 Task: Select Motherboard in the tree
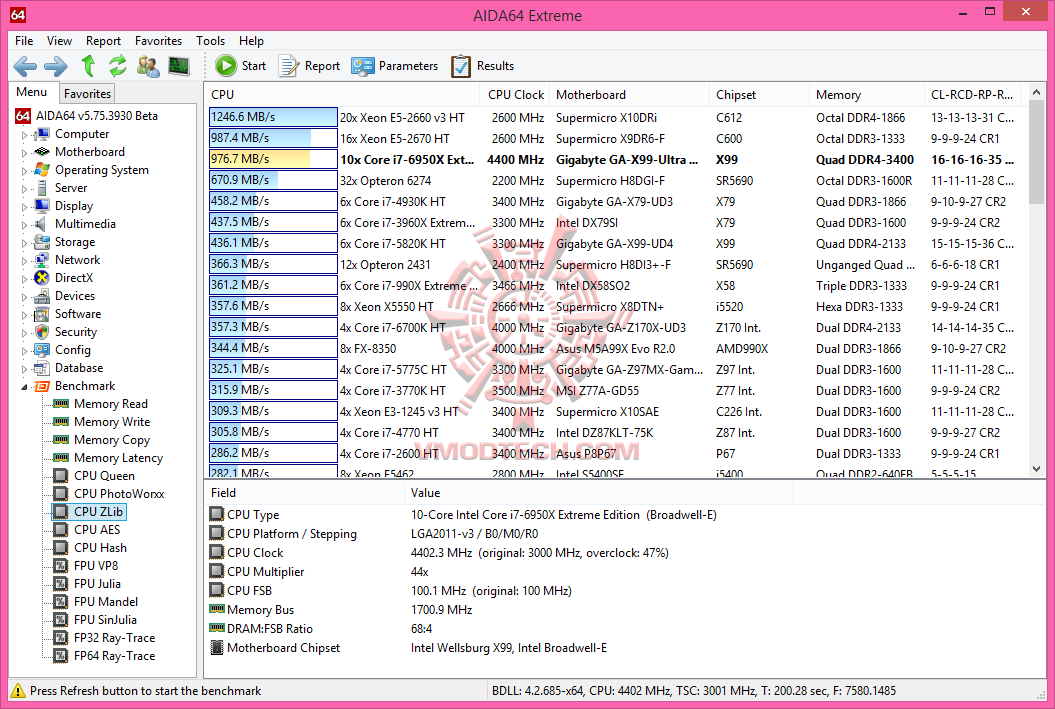point(89,152)
